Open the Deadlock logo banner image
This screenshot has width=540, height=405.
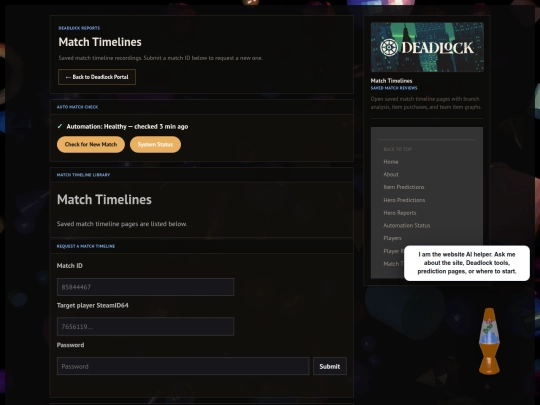[x=427, y=47]
